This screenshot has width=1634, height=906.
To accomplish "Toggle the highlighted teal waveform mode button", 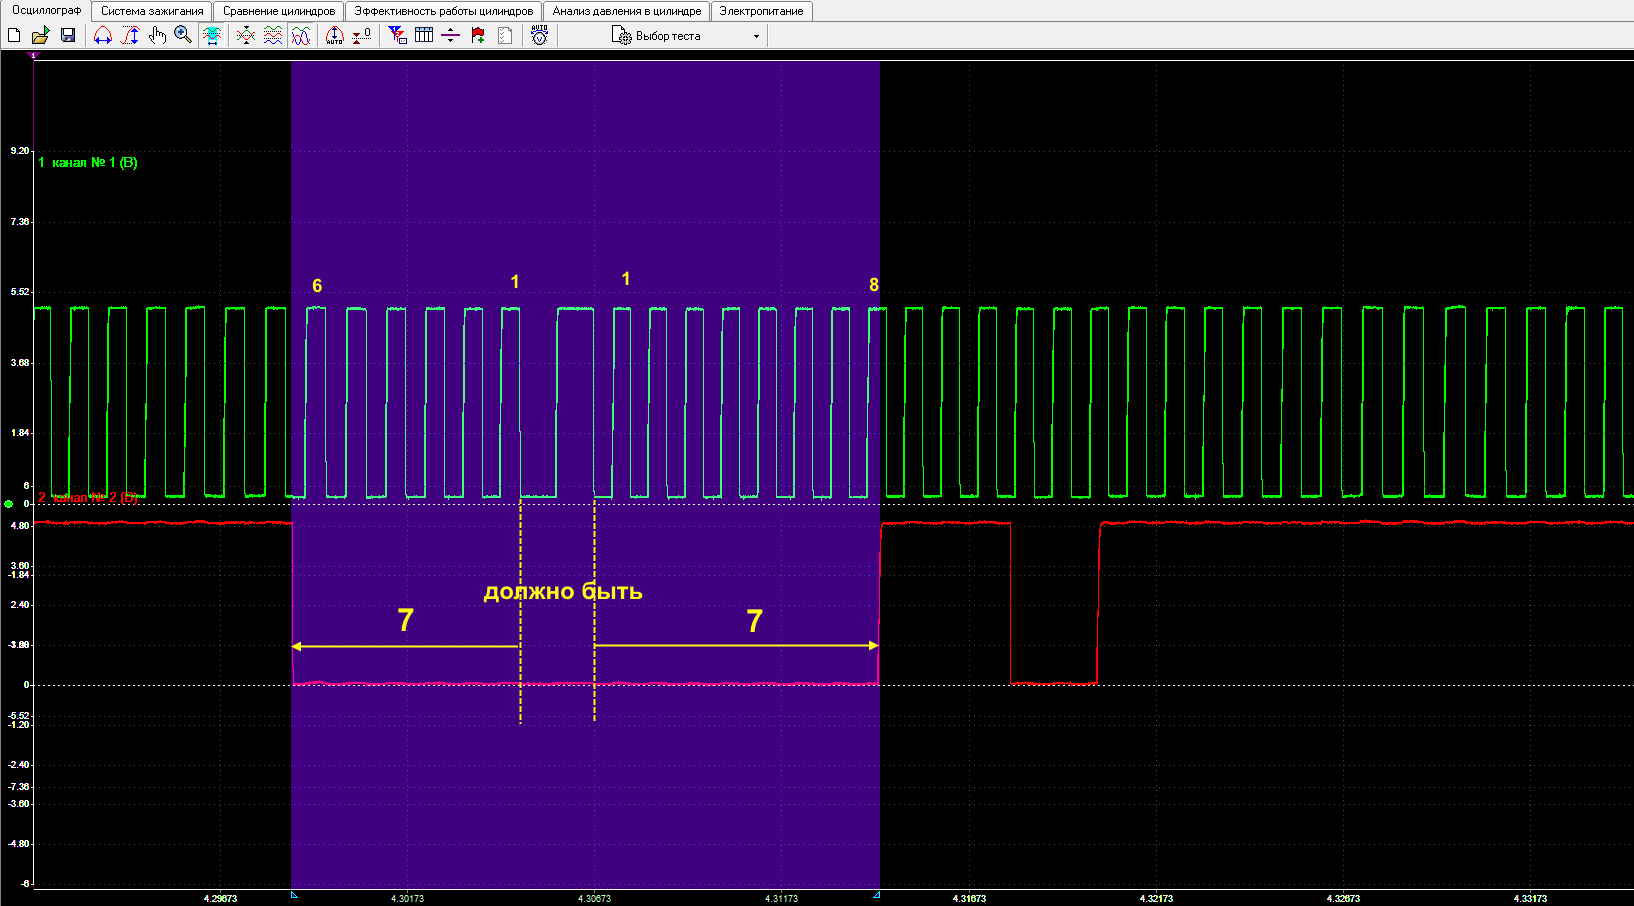I will (x=212, y=36).
